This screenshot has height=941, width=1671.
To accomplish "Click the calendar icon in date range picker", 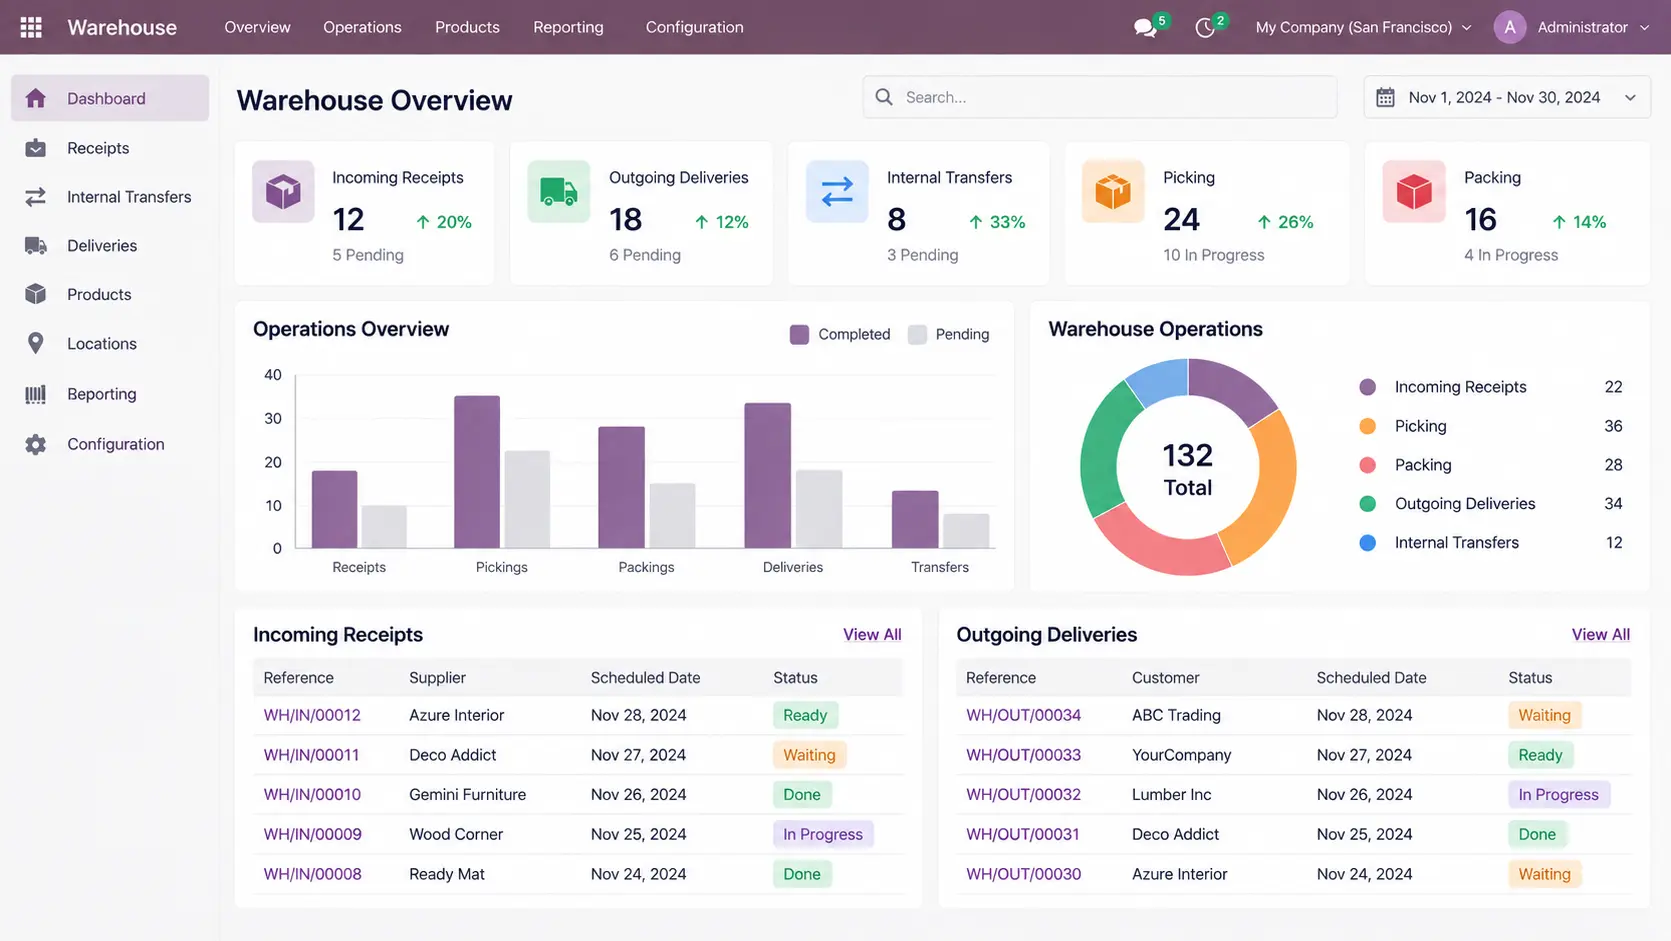I will [1385, 97].
